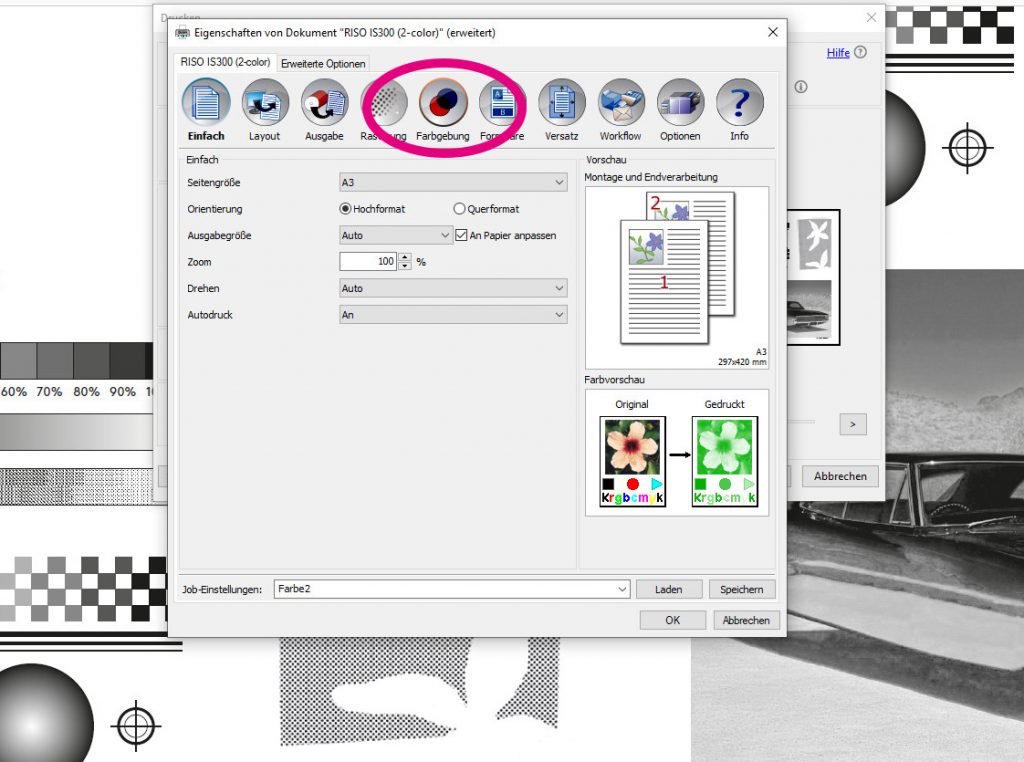This screenshot has width=1024, height=762.
Task: Select Querformat orientation
Action: click(459, 209)
